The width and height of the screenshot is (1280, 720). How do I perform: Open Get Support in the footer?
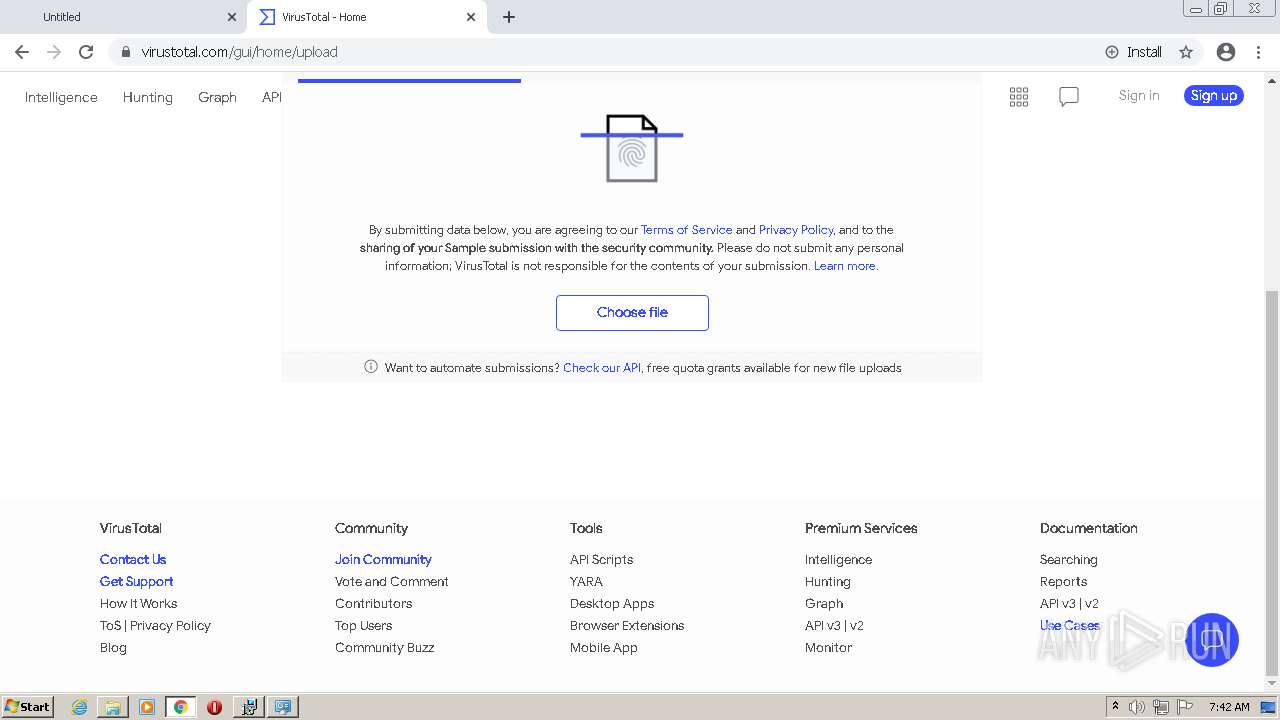[136, 582]
